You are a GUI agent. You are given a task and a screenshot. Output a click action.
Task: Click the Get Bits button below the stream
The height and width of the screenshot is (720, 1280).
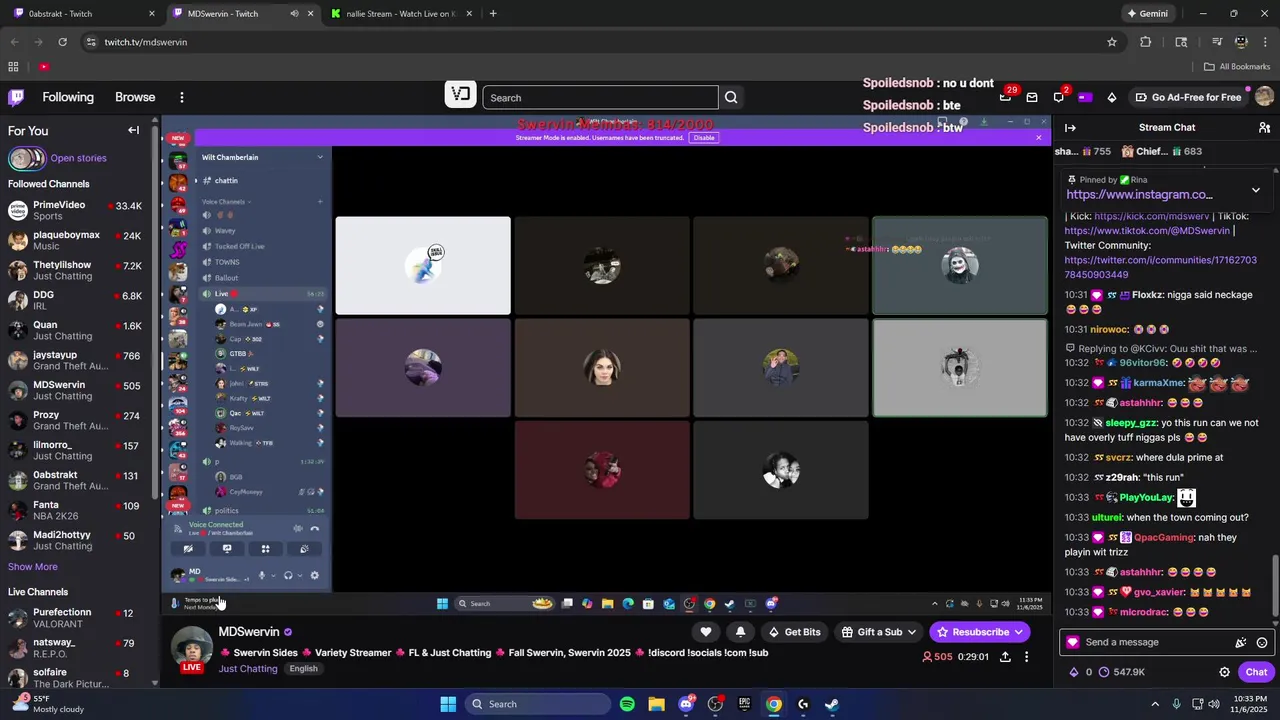click(794, 632)
